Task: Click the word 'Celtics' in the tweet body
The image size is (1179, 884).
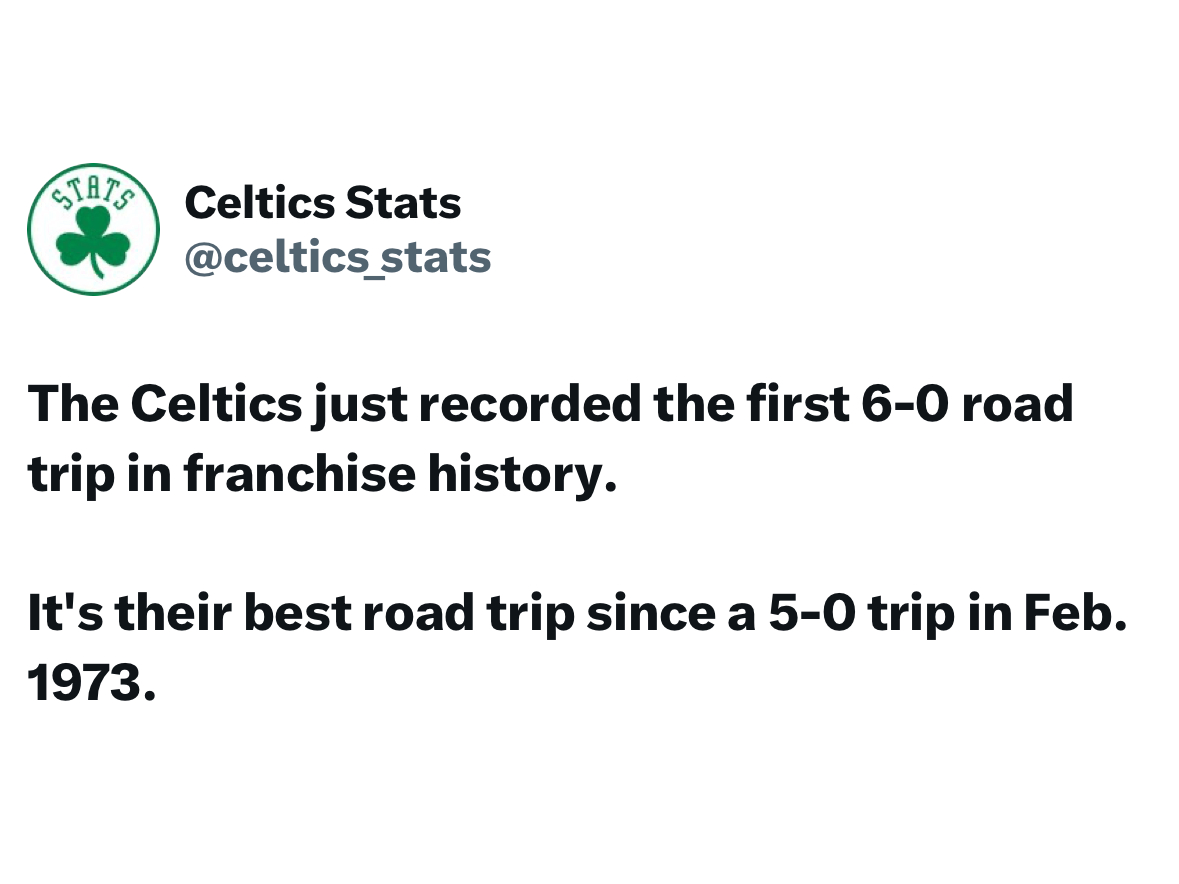Action: (217, 404)
